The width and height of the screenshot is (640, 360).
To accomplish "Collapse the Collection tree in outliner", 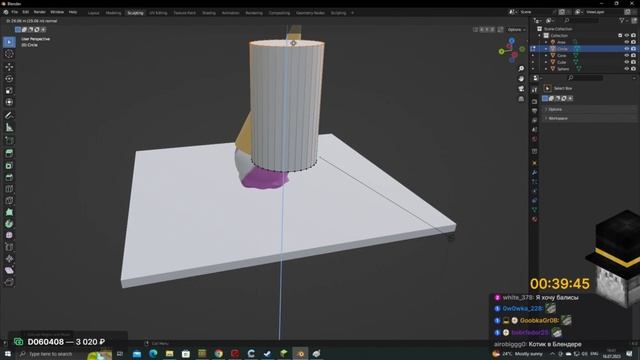I will point(540,36).
